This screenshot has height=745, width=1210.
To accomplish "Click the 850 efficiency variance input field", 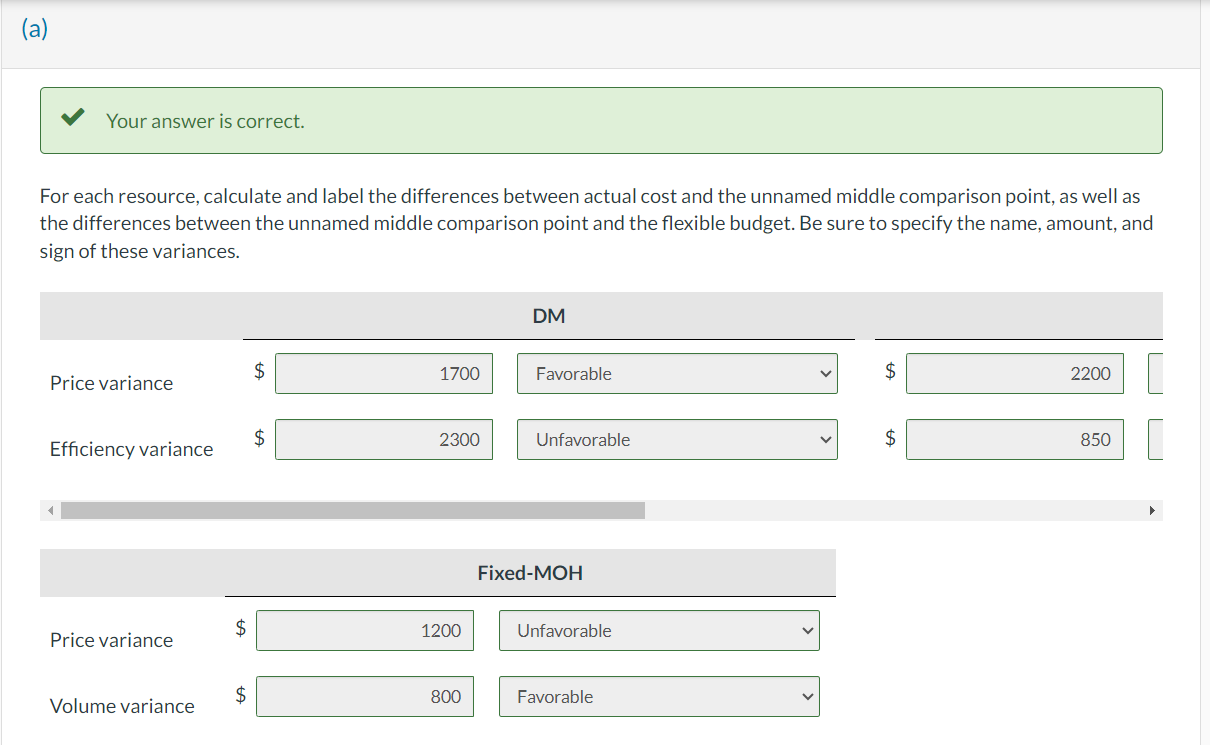I will pos(1014,439).
